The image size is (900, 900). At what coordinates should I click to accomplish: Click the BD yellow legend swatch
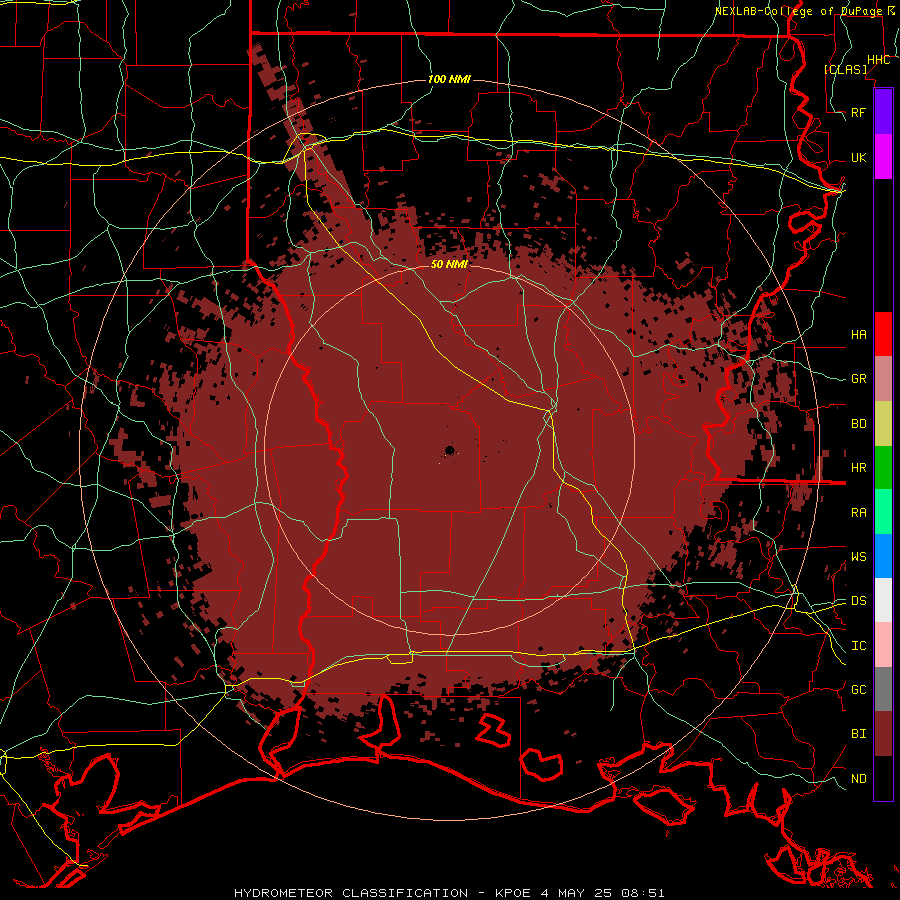pyautogui.click(x=883, y=423)
